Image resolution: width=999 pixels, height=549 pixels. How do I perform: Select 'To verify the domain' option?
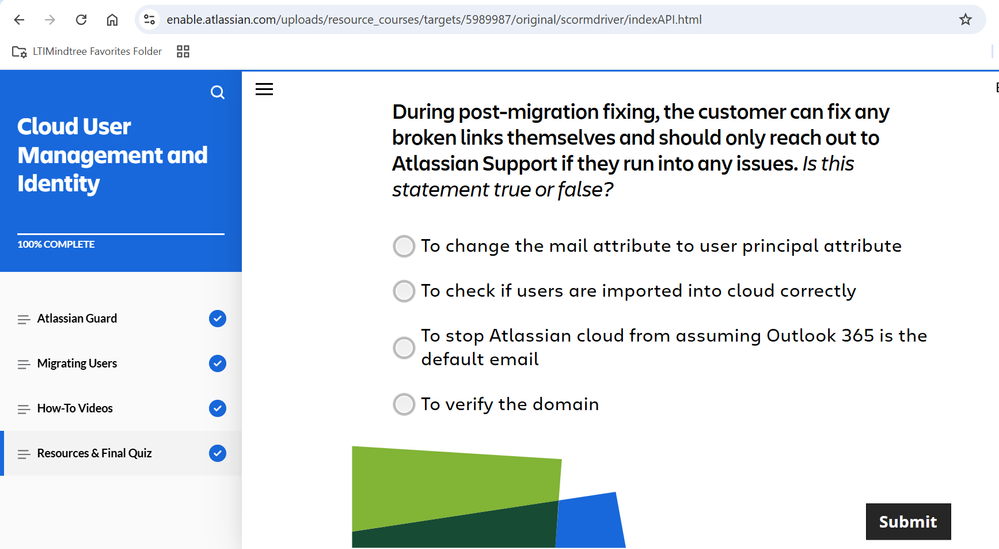tap(404, 404)
